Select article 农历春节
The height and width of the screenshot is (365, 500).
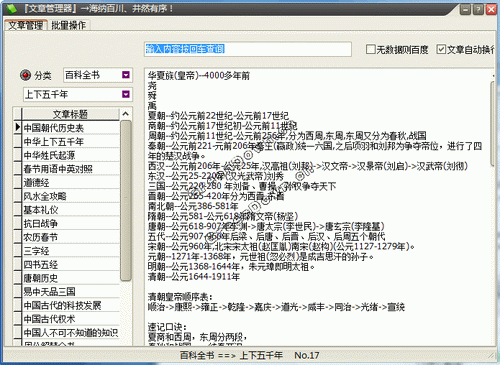(x=70, y=237)
